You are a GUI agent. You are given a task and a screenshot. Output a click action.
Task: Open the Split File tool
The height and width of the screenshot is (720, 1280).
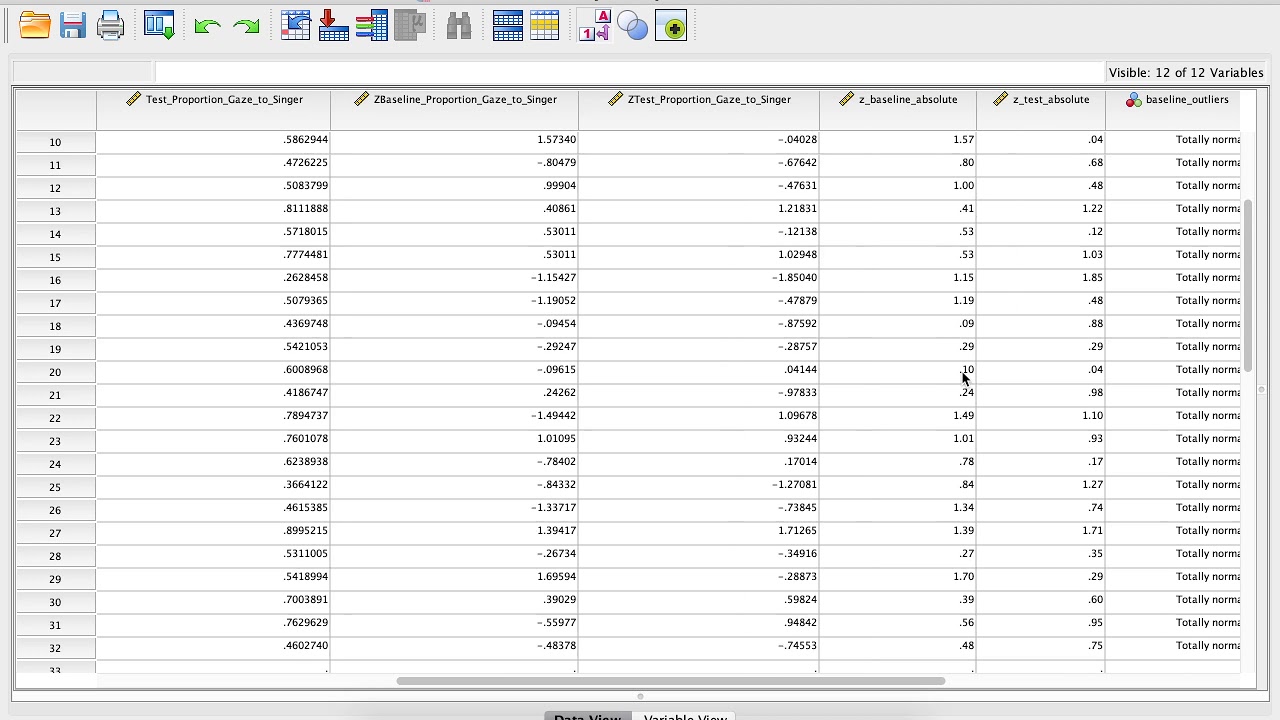(x=508, y=26)
